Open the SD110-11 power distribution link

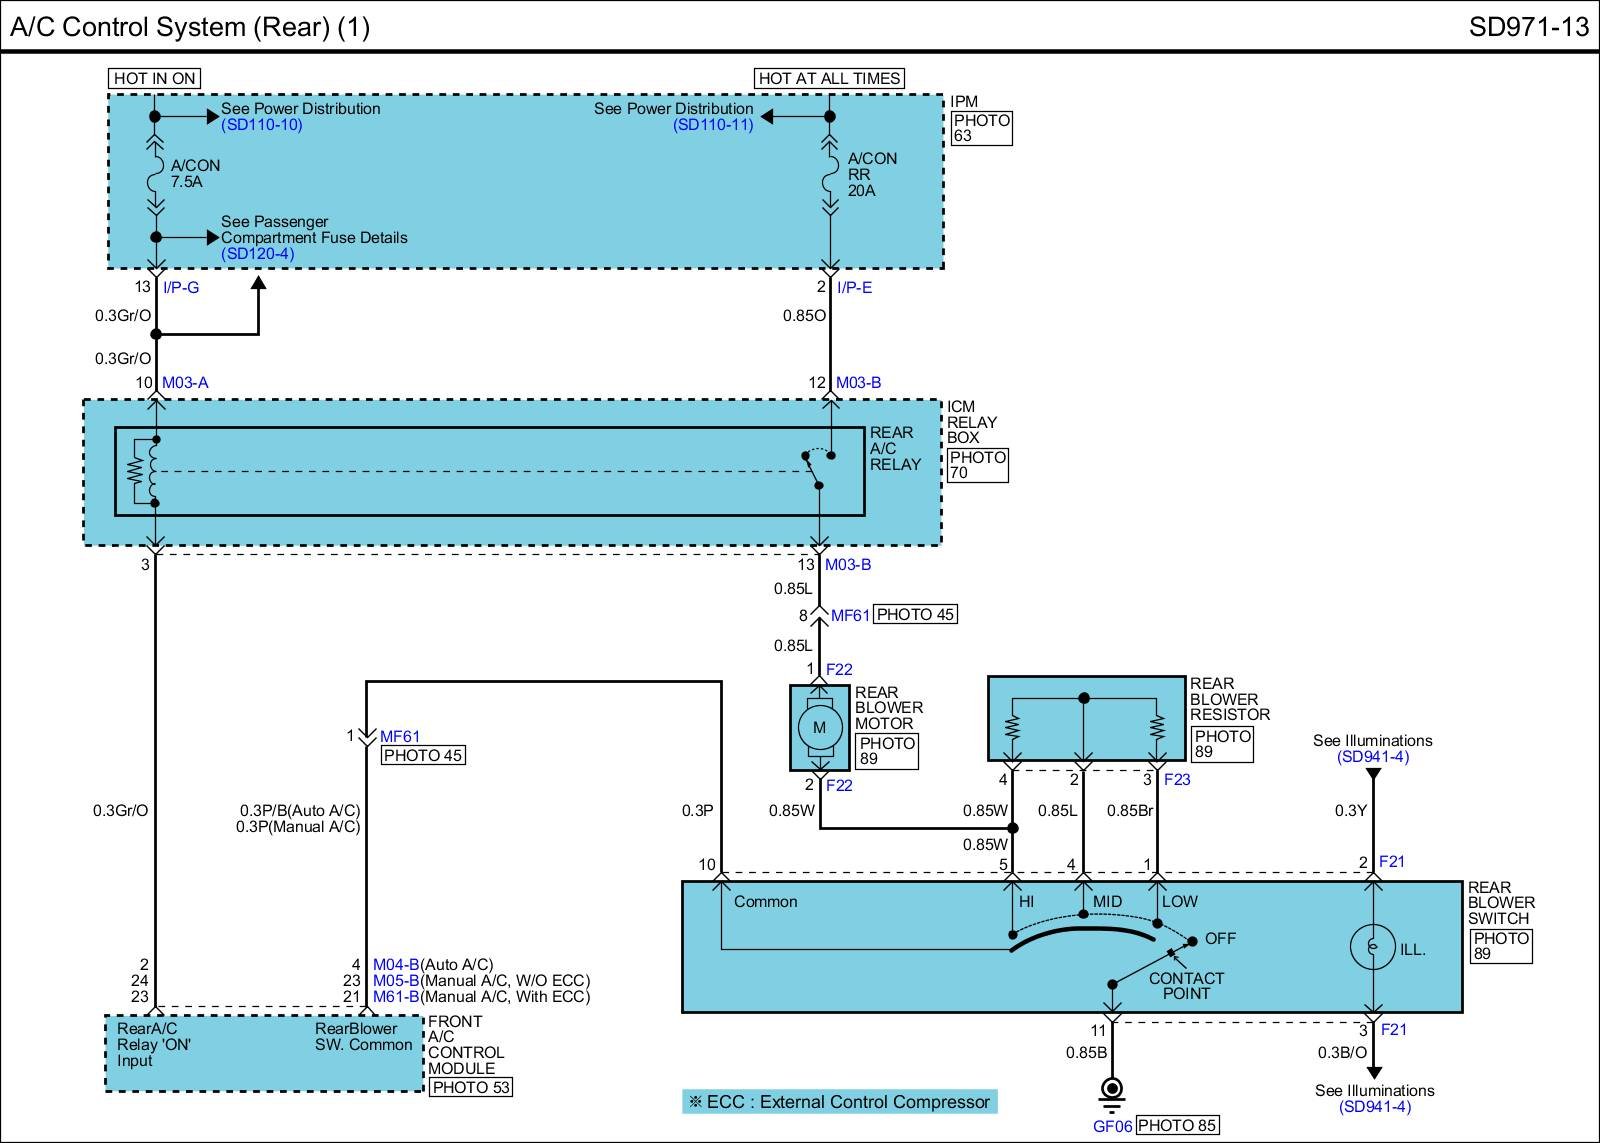click(x=713, y=125)
